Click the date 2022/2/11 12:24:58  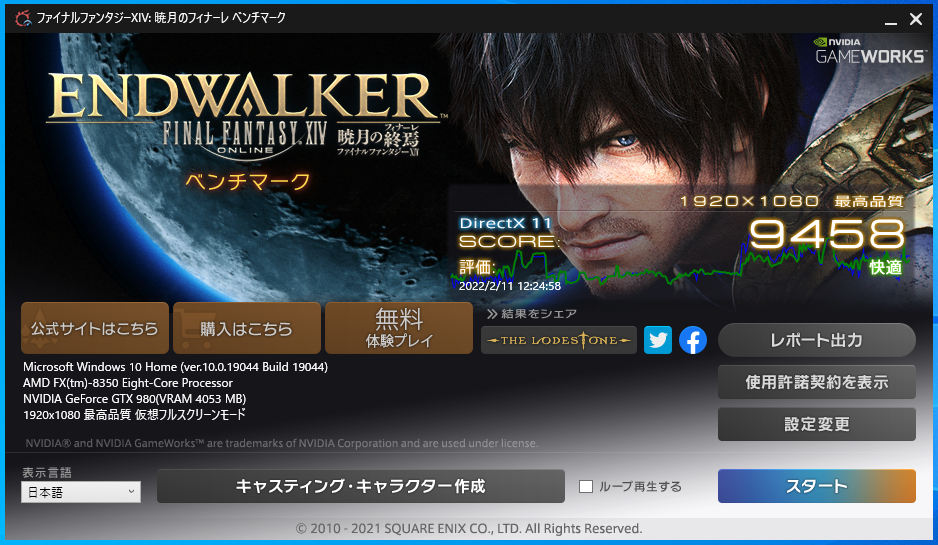pos(510,286)
